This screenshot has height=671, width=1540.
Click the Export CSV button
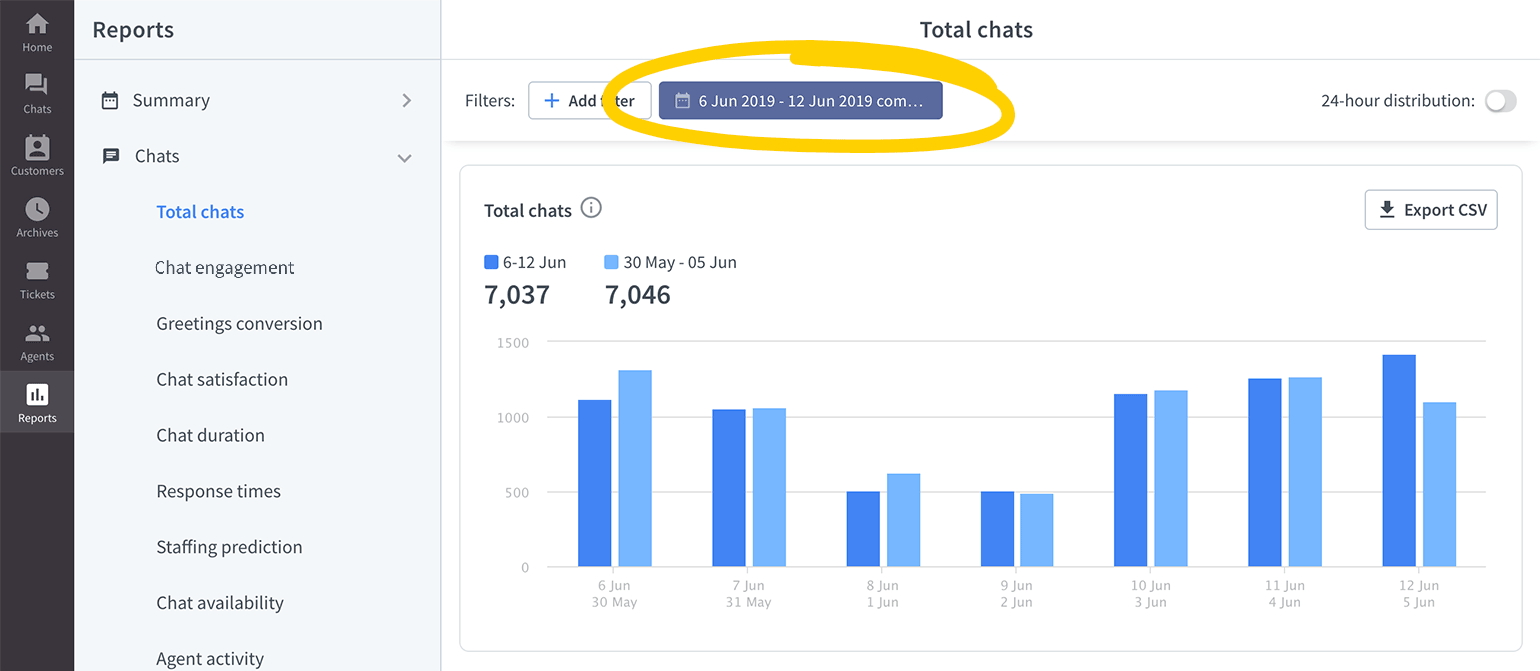tap(1431, 210)
